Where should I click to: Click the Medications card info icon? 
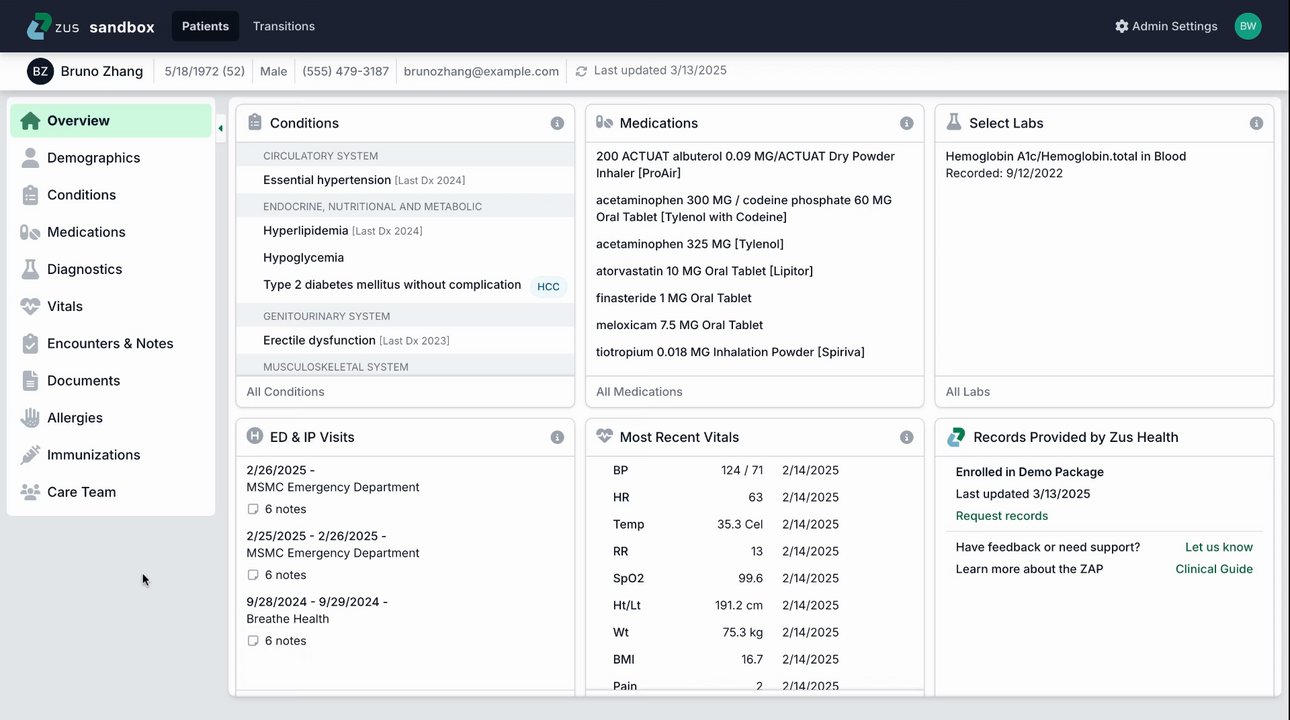[x=906, y=123]
